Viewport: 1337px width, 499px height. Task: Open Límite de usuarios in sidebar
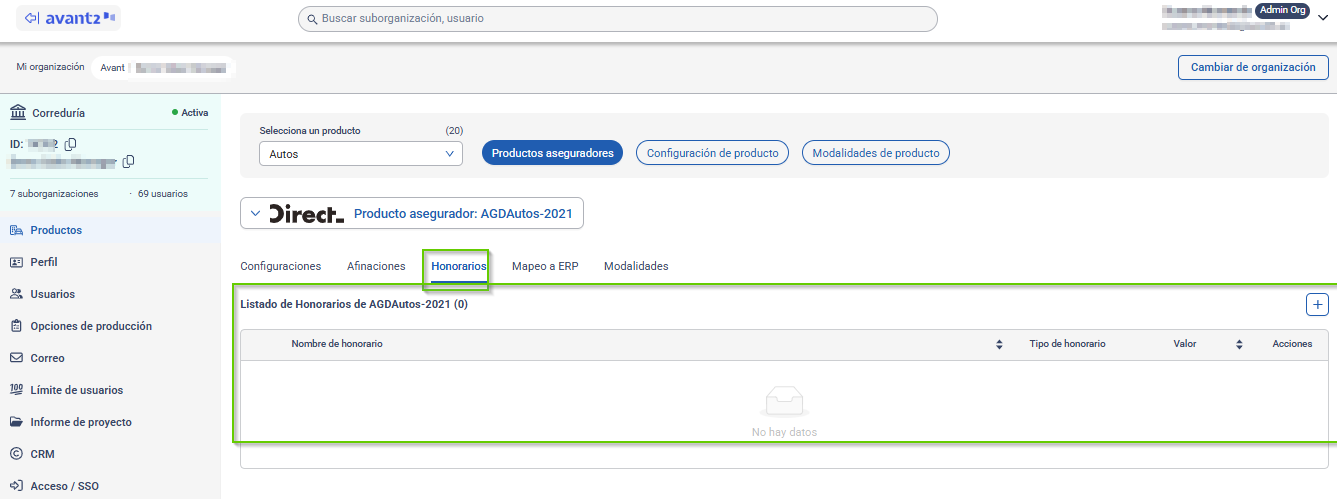coord(110,390)
